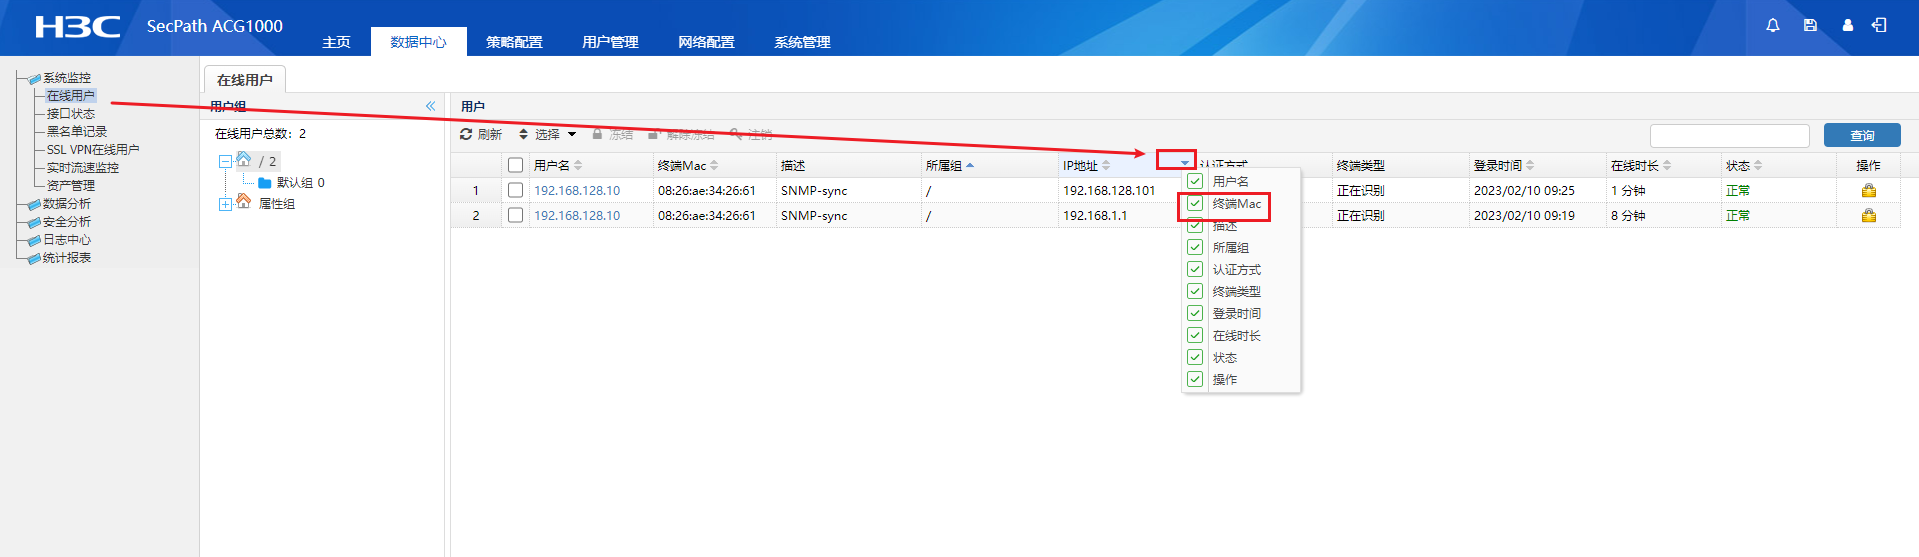Viewport: 1919px width, 557px height.
Task: Click the lock icon in row 1
Action: 1868,191
